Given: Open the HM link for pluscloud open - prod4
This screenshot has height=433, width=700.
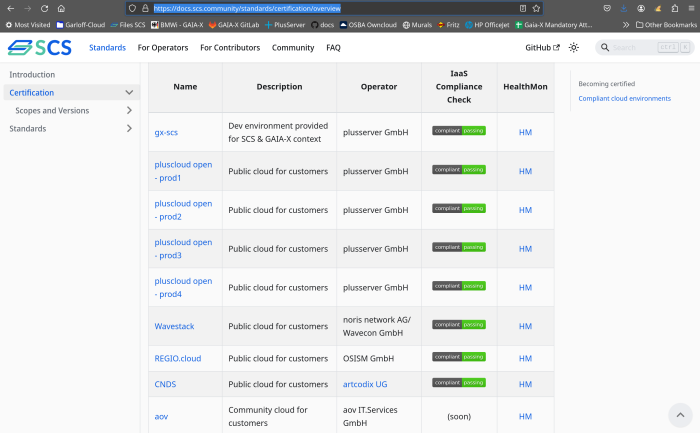Looking at the screenshot, I should coord(525,287).
